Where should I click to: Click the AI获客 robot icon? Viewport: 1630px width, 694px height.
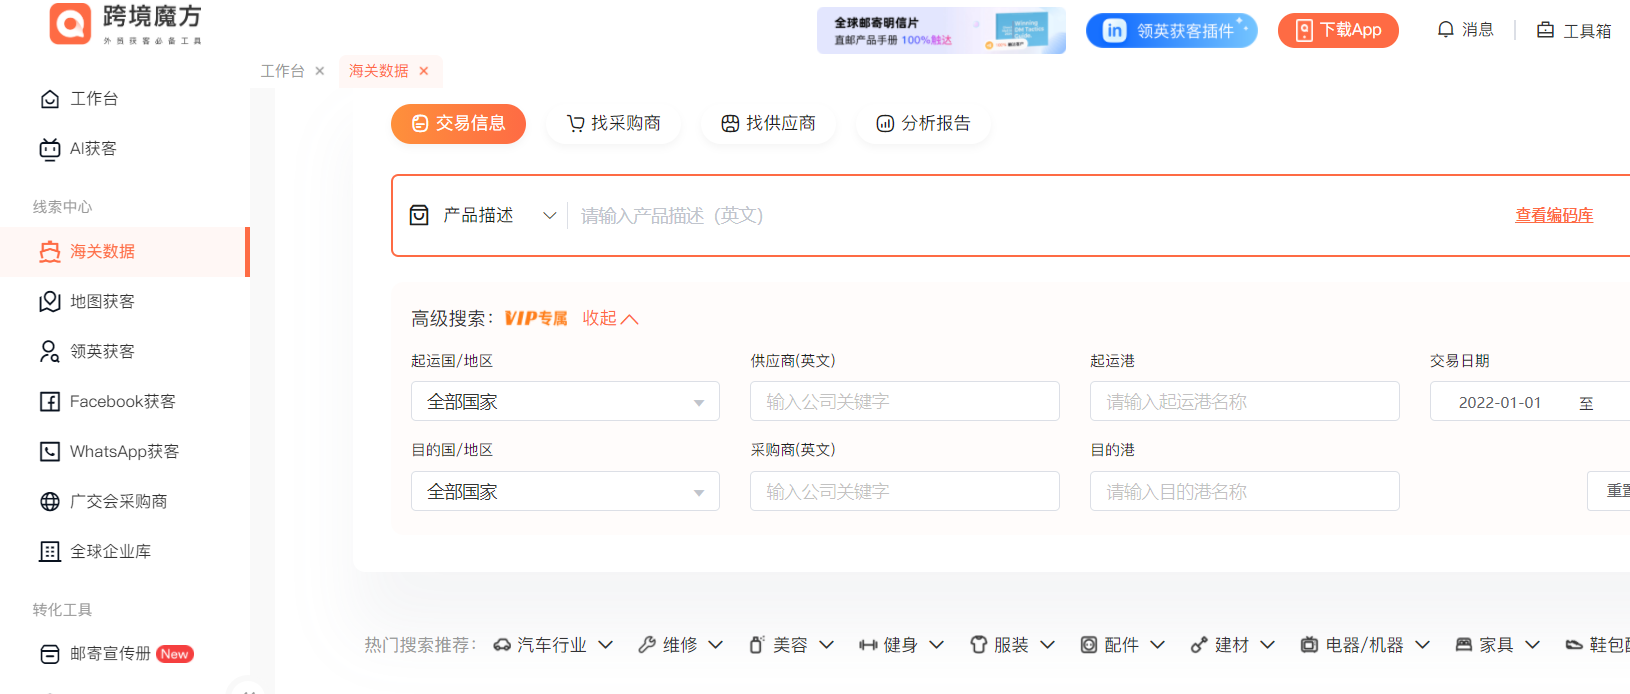(x=50, y=149)
